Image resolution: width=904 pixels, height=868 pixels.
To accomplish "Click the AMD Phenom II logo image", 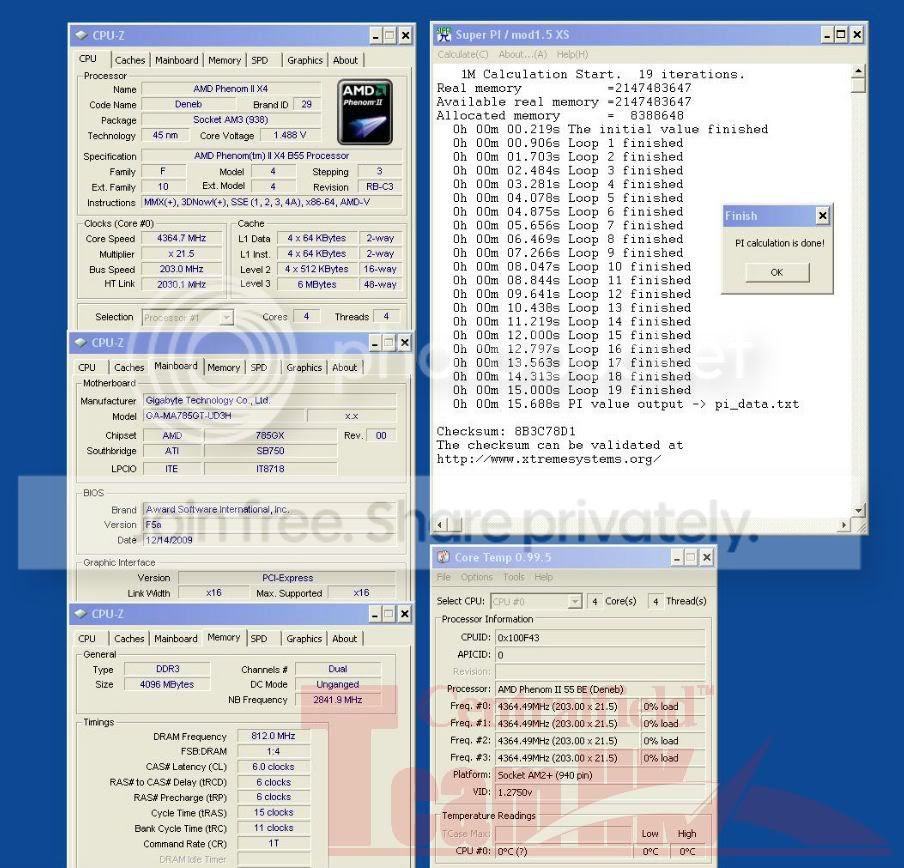I will [x=366, y=112].
